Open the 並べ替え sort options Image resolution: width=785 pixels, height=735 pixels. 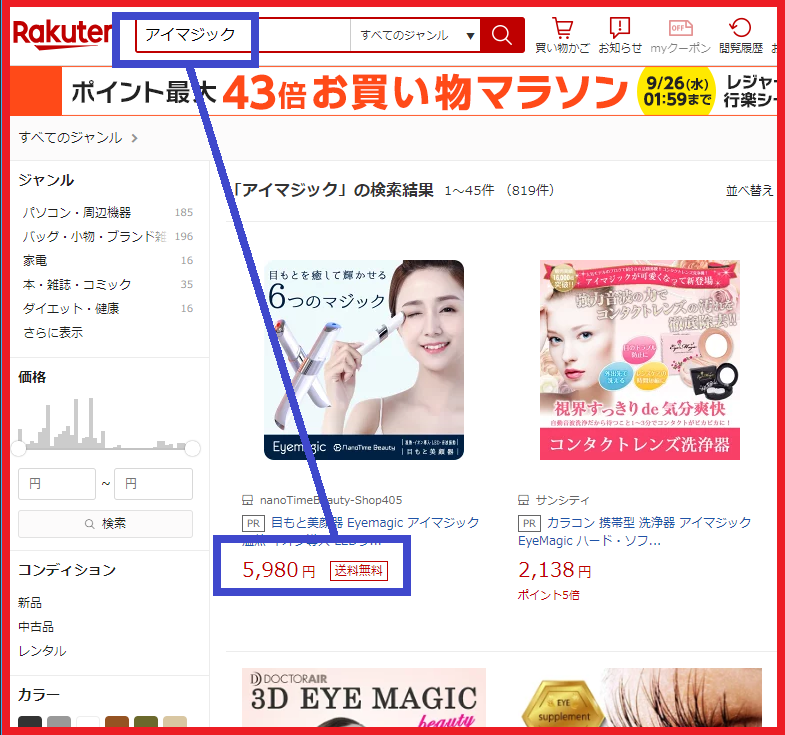[x=749, y=190]
